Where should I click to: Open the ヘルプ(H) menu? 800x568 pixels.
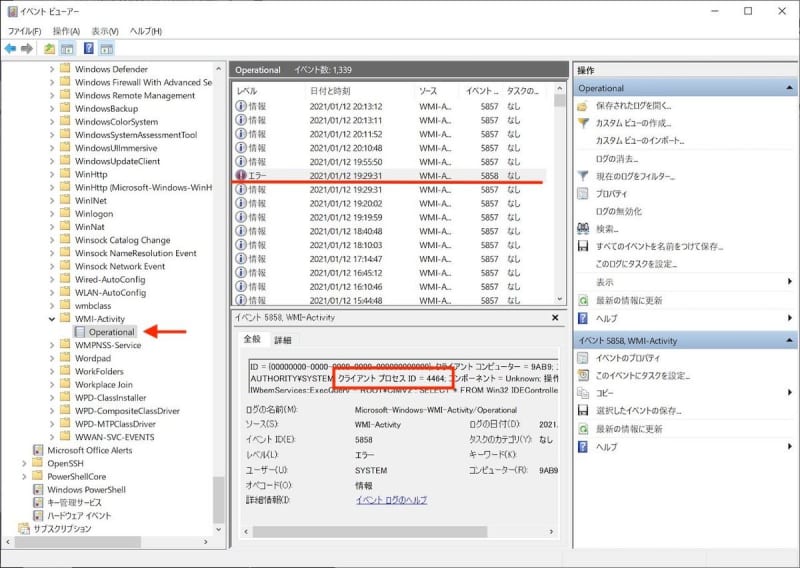pyautogui.click(x=146, y=31)
